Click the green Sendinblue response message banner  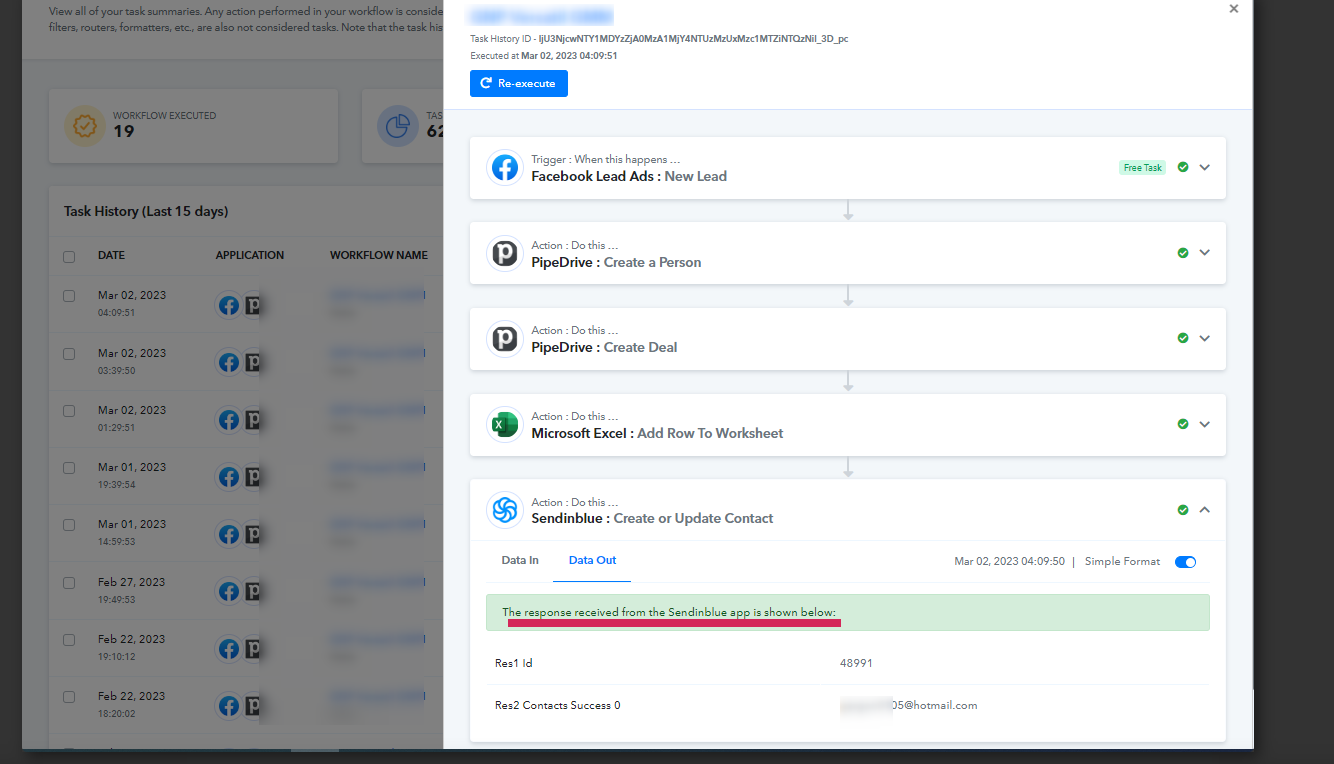coord(848,613)
